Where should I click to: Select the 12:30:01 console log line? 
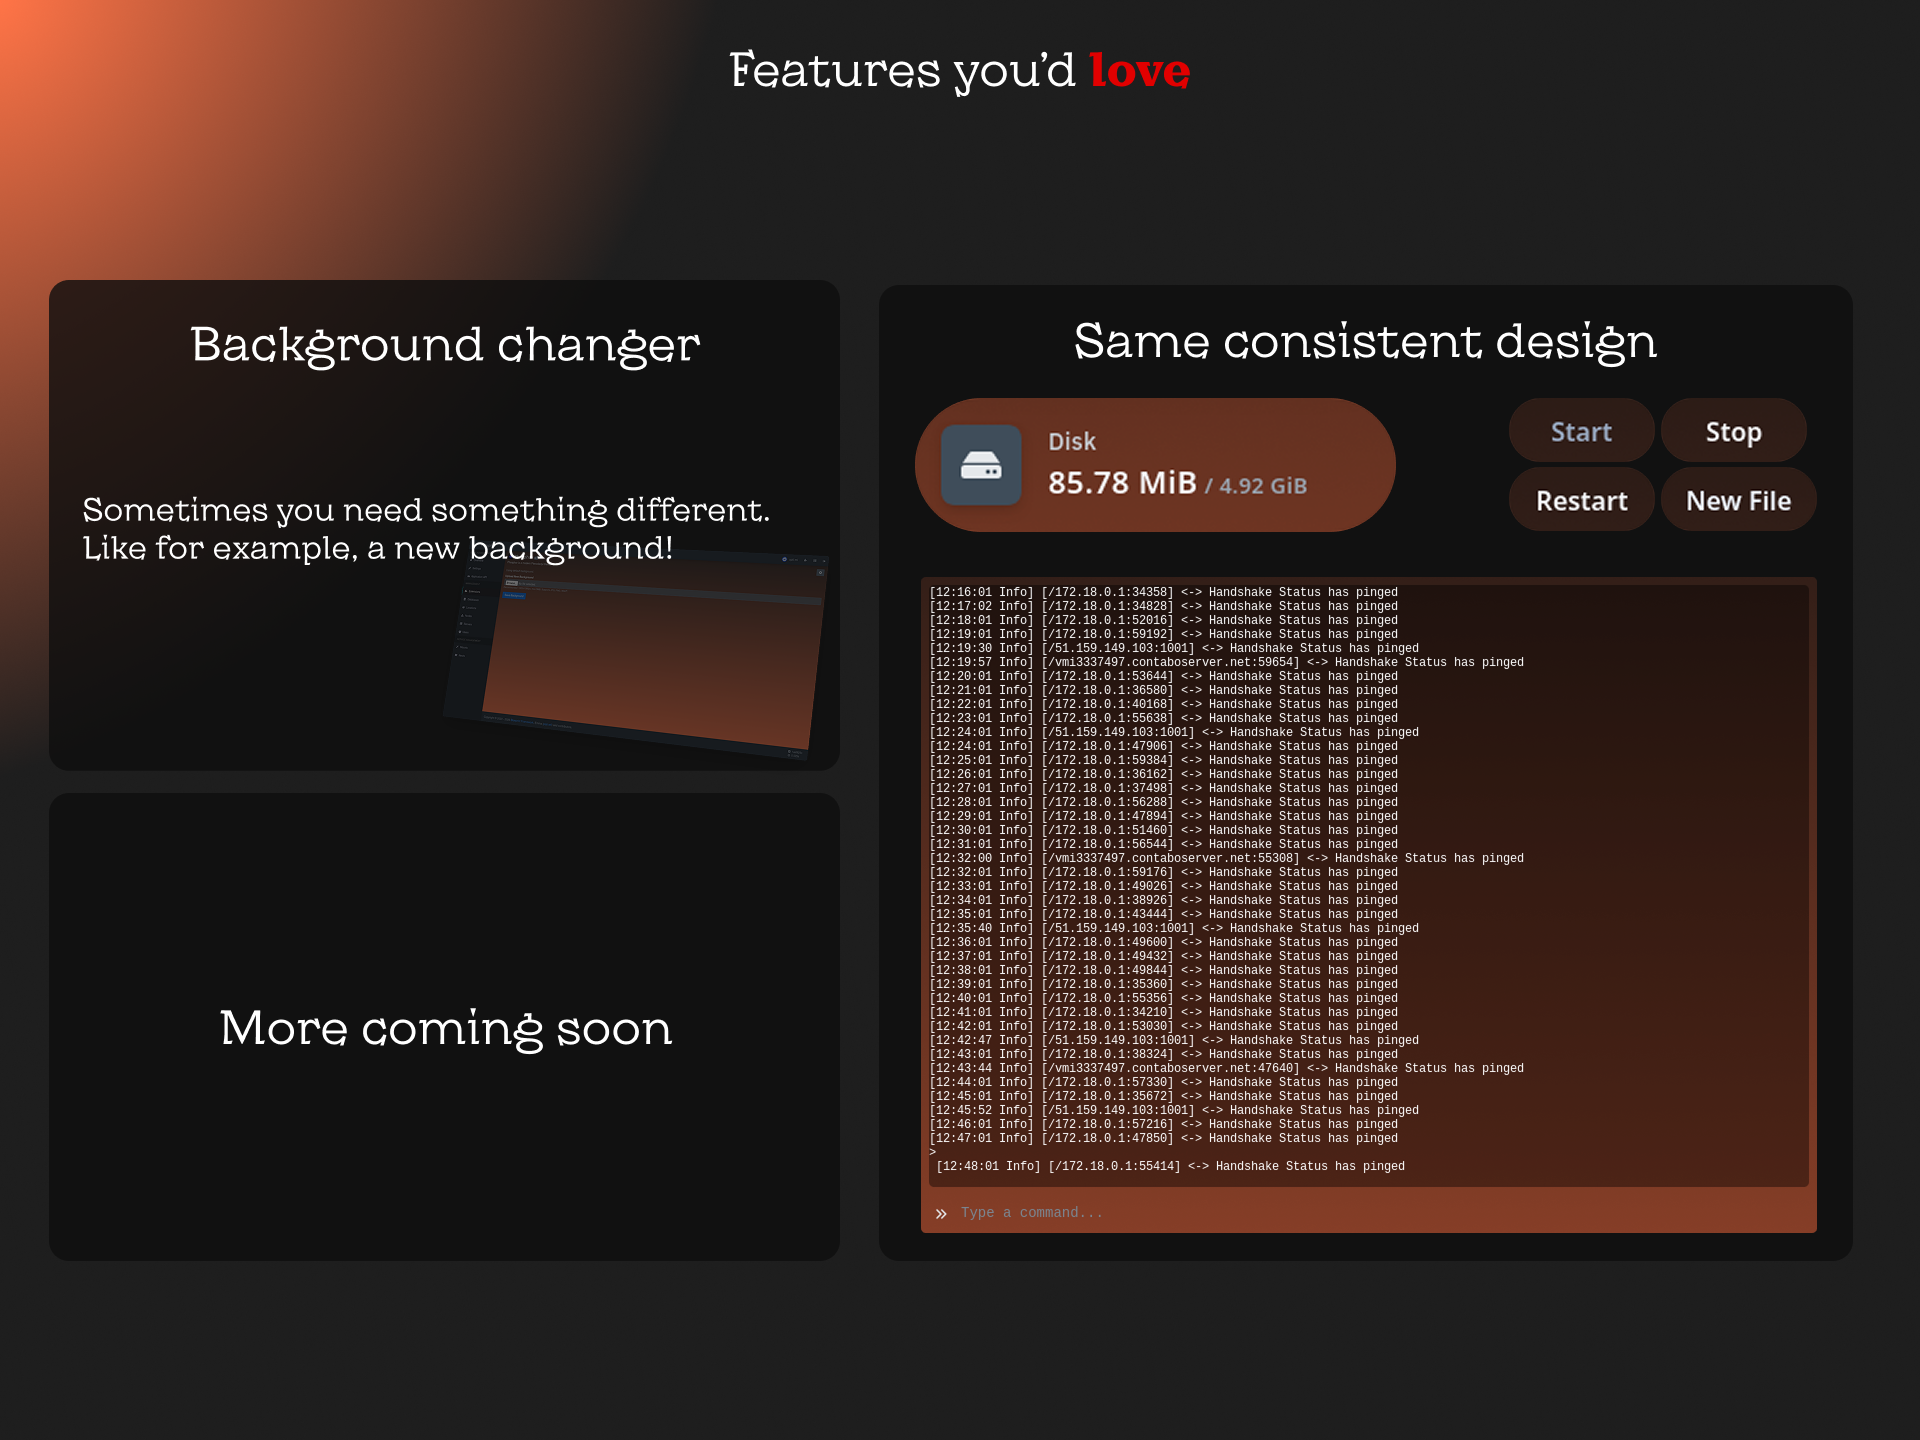click(1164, 830)
